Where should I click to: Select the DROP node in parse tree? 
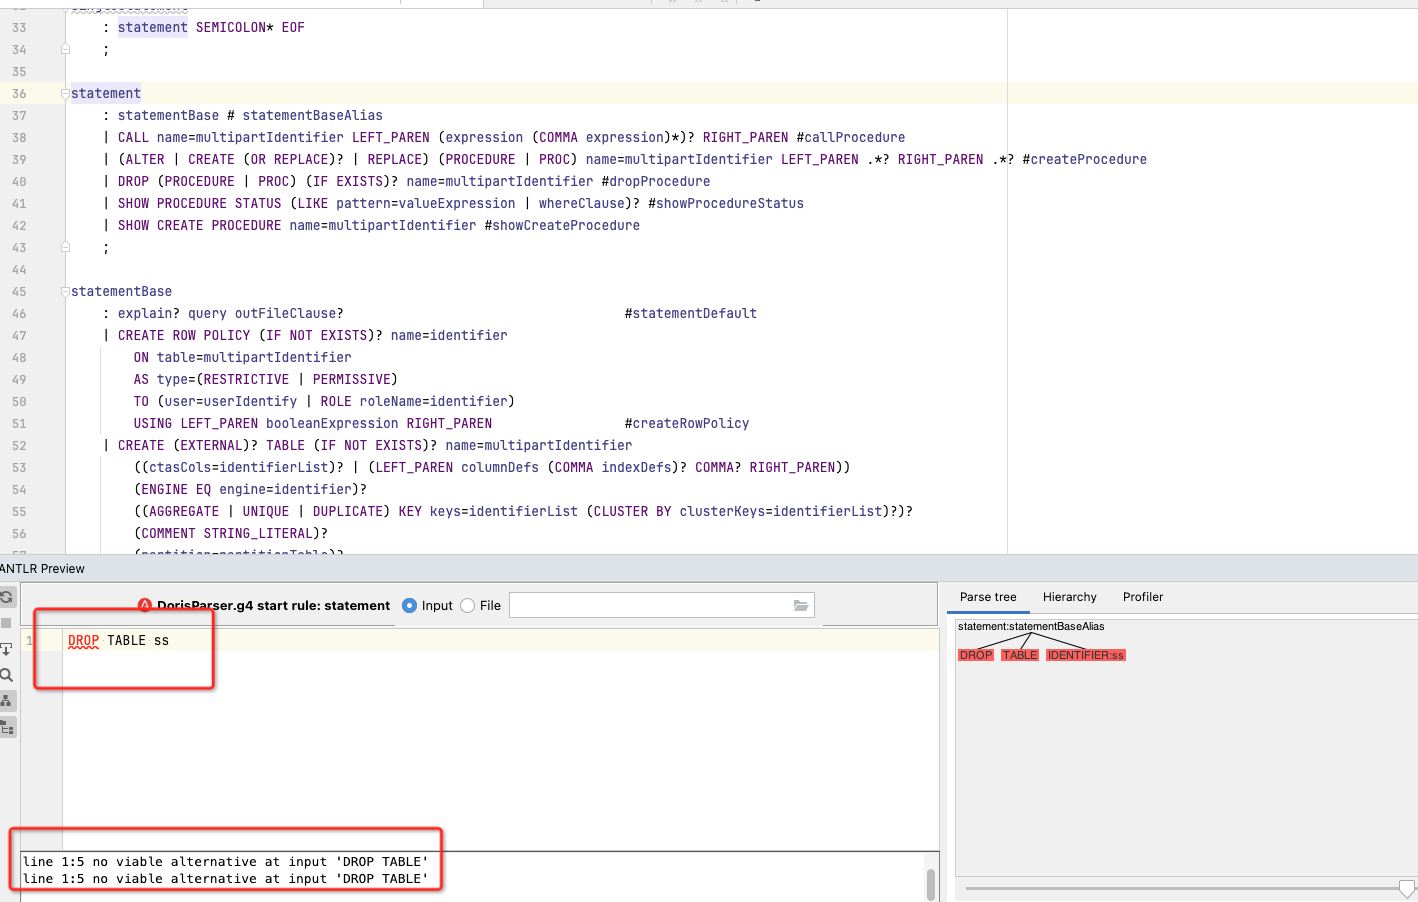pos(976,655)
